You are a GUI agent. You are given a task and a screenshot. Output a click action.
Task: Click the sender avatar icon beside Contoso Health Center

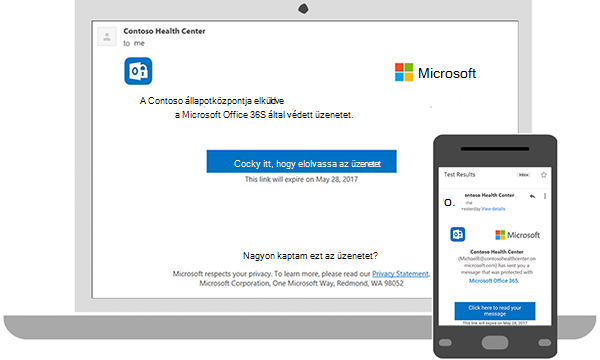[x=107, y=37]
